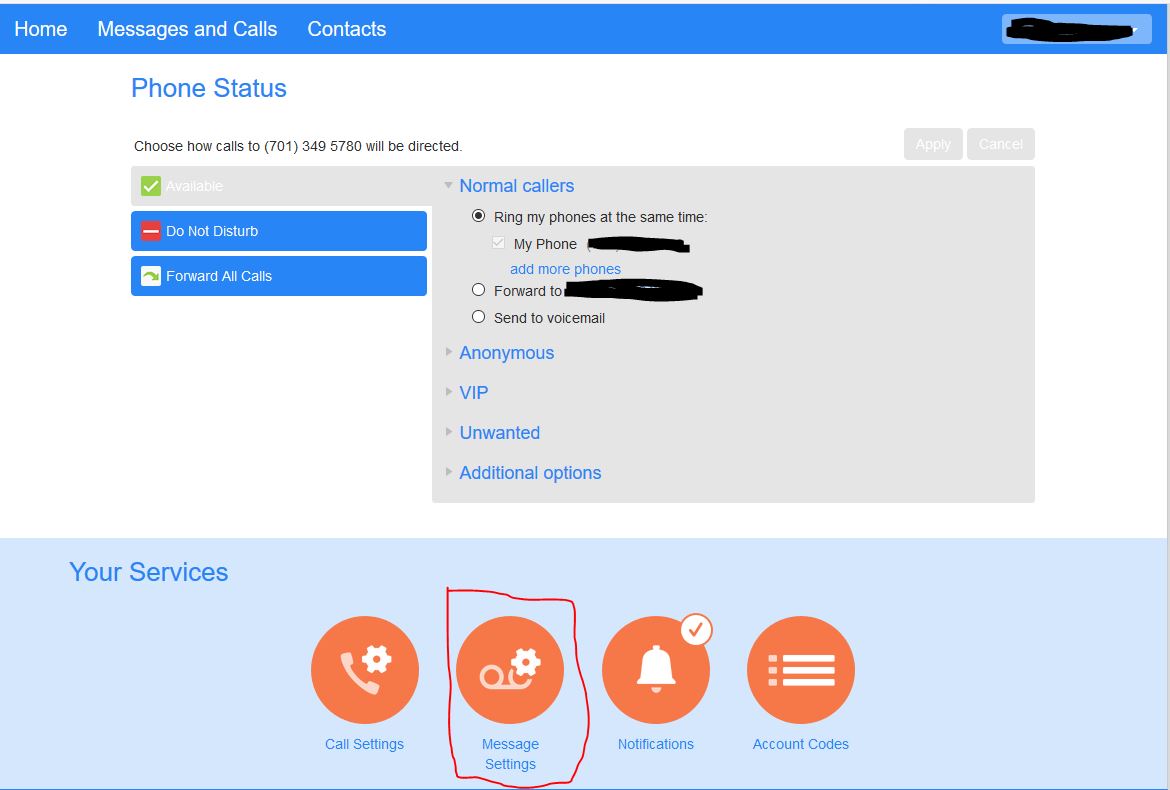The width and height of the screenshot is (1170, 790).
Task: Open the Contacts tab
Action: (346, 29)
